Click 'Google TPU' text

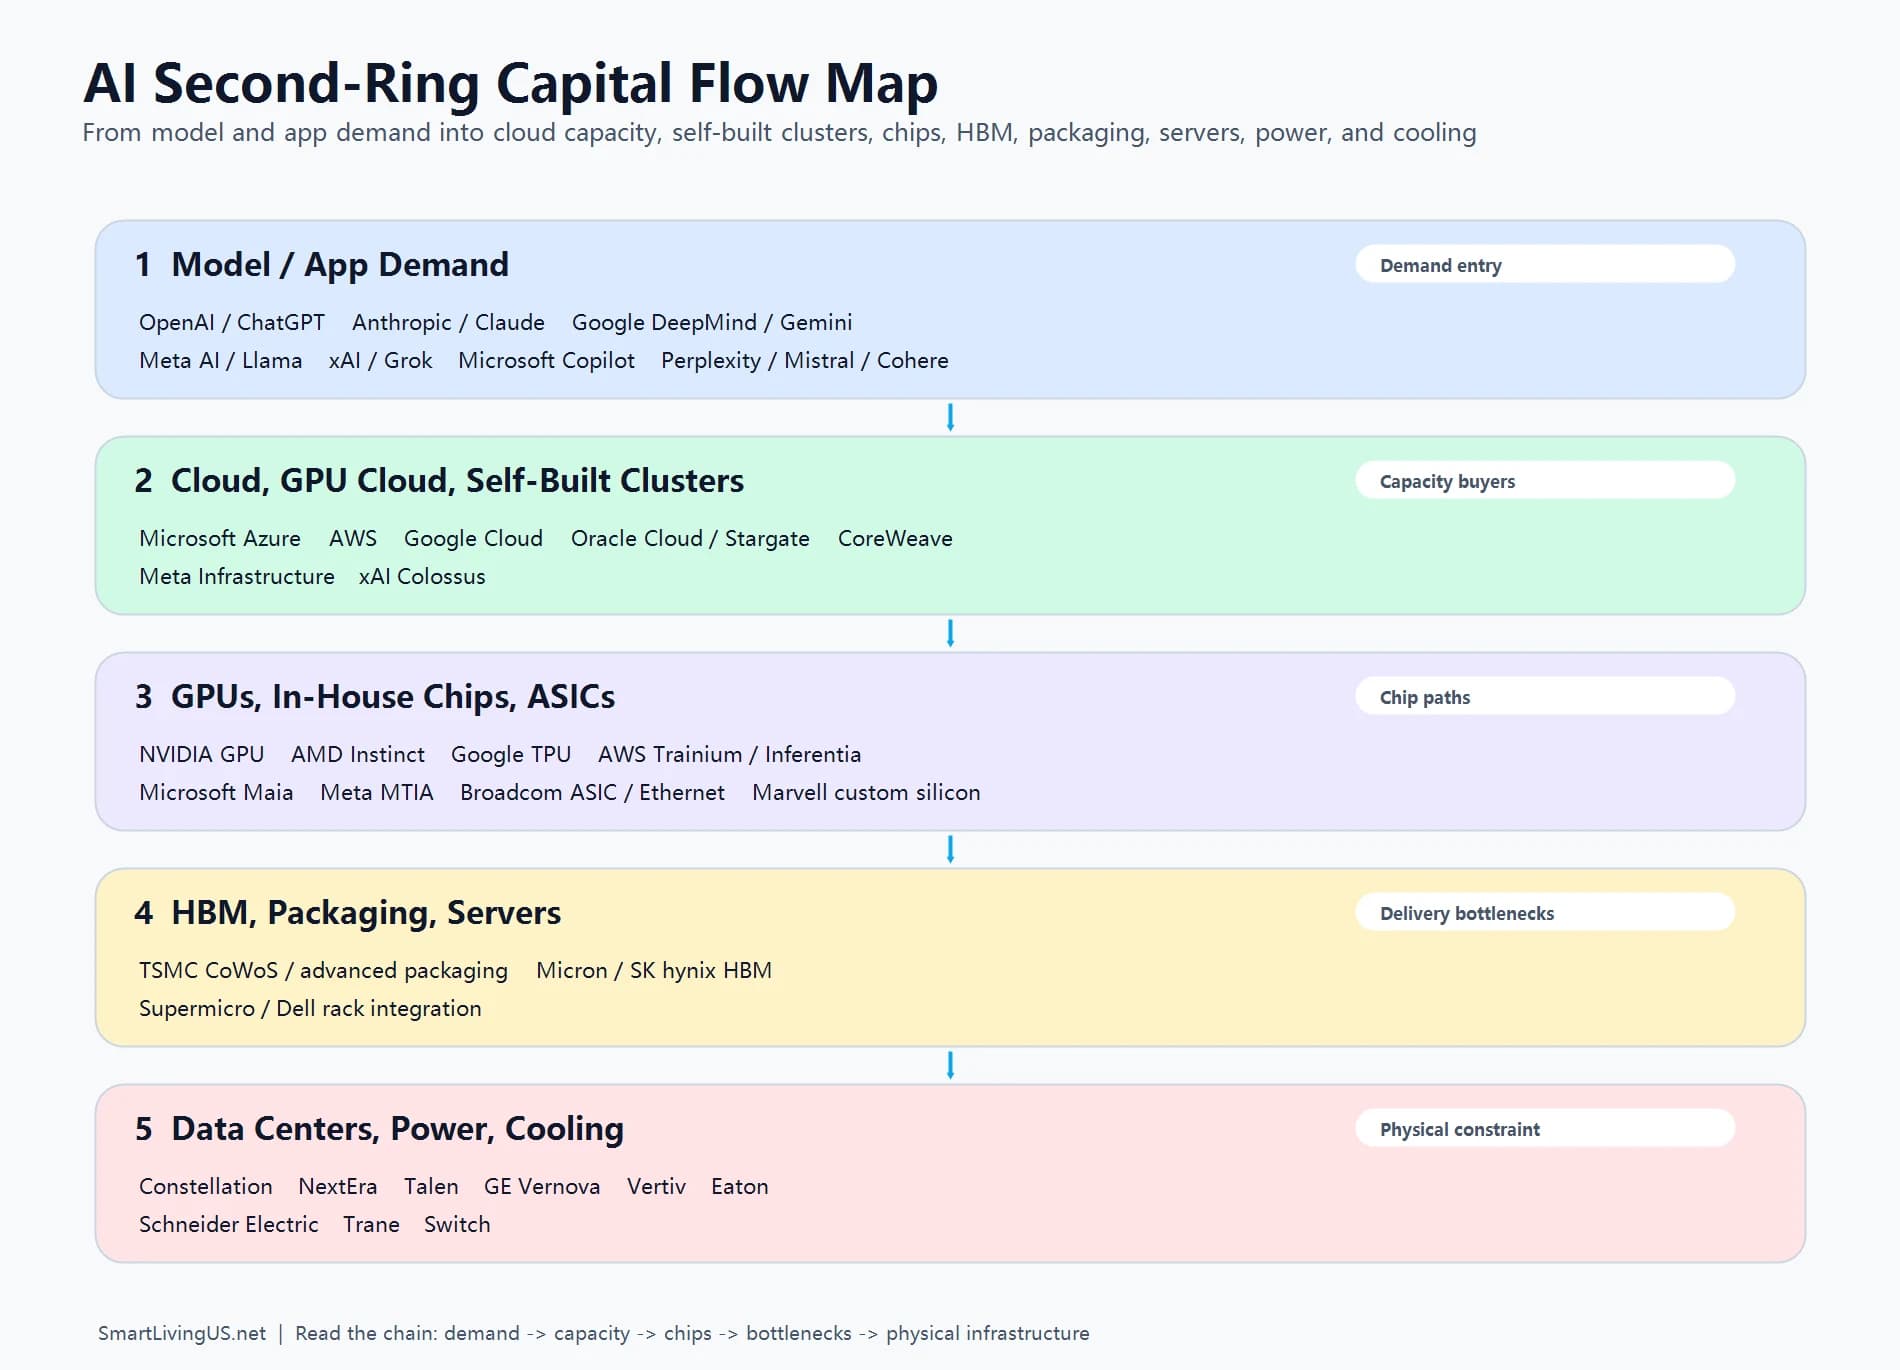511,754
